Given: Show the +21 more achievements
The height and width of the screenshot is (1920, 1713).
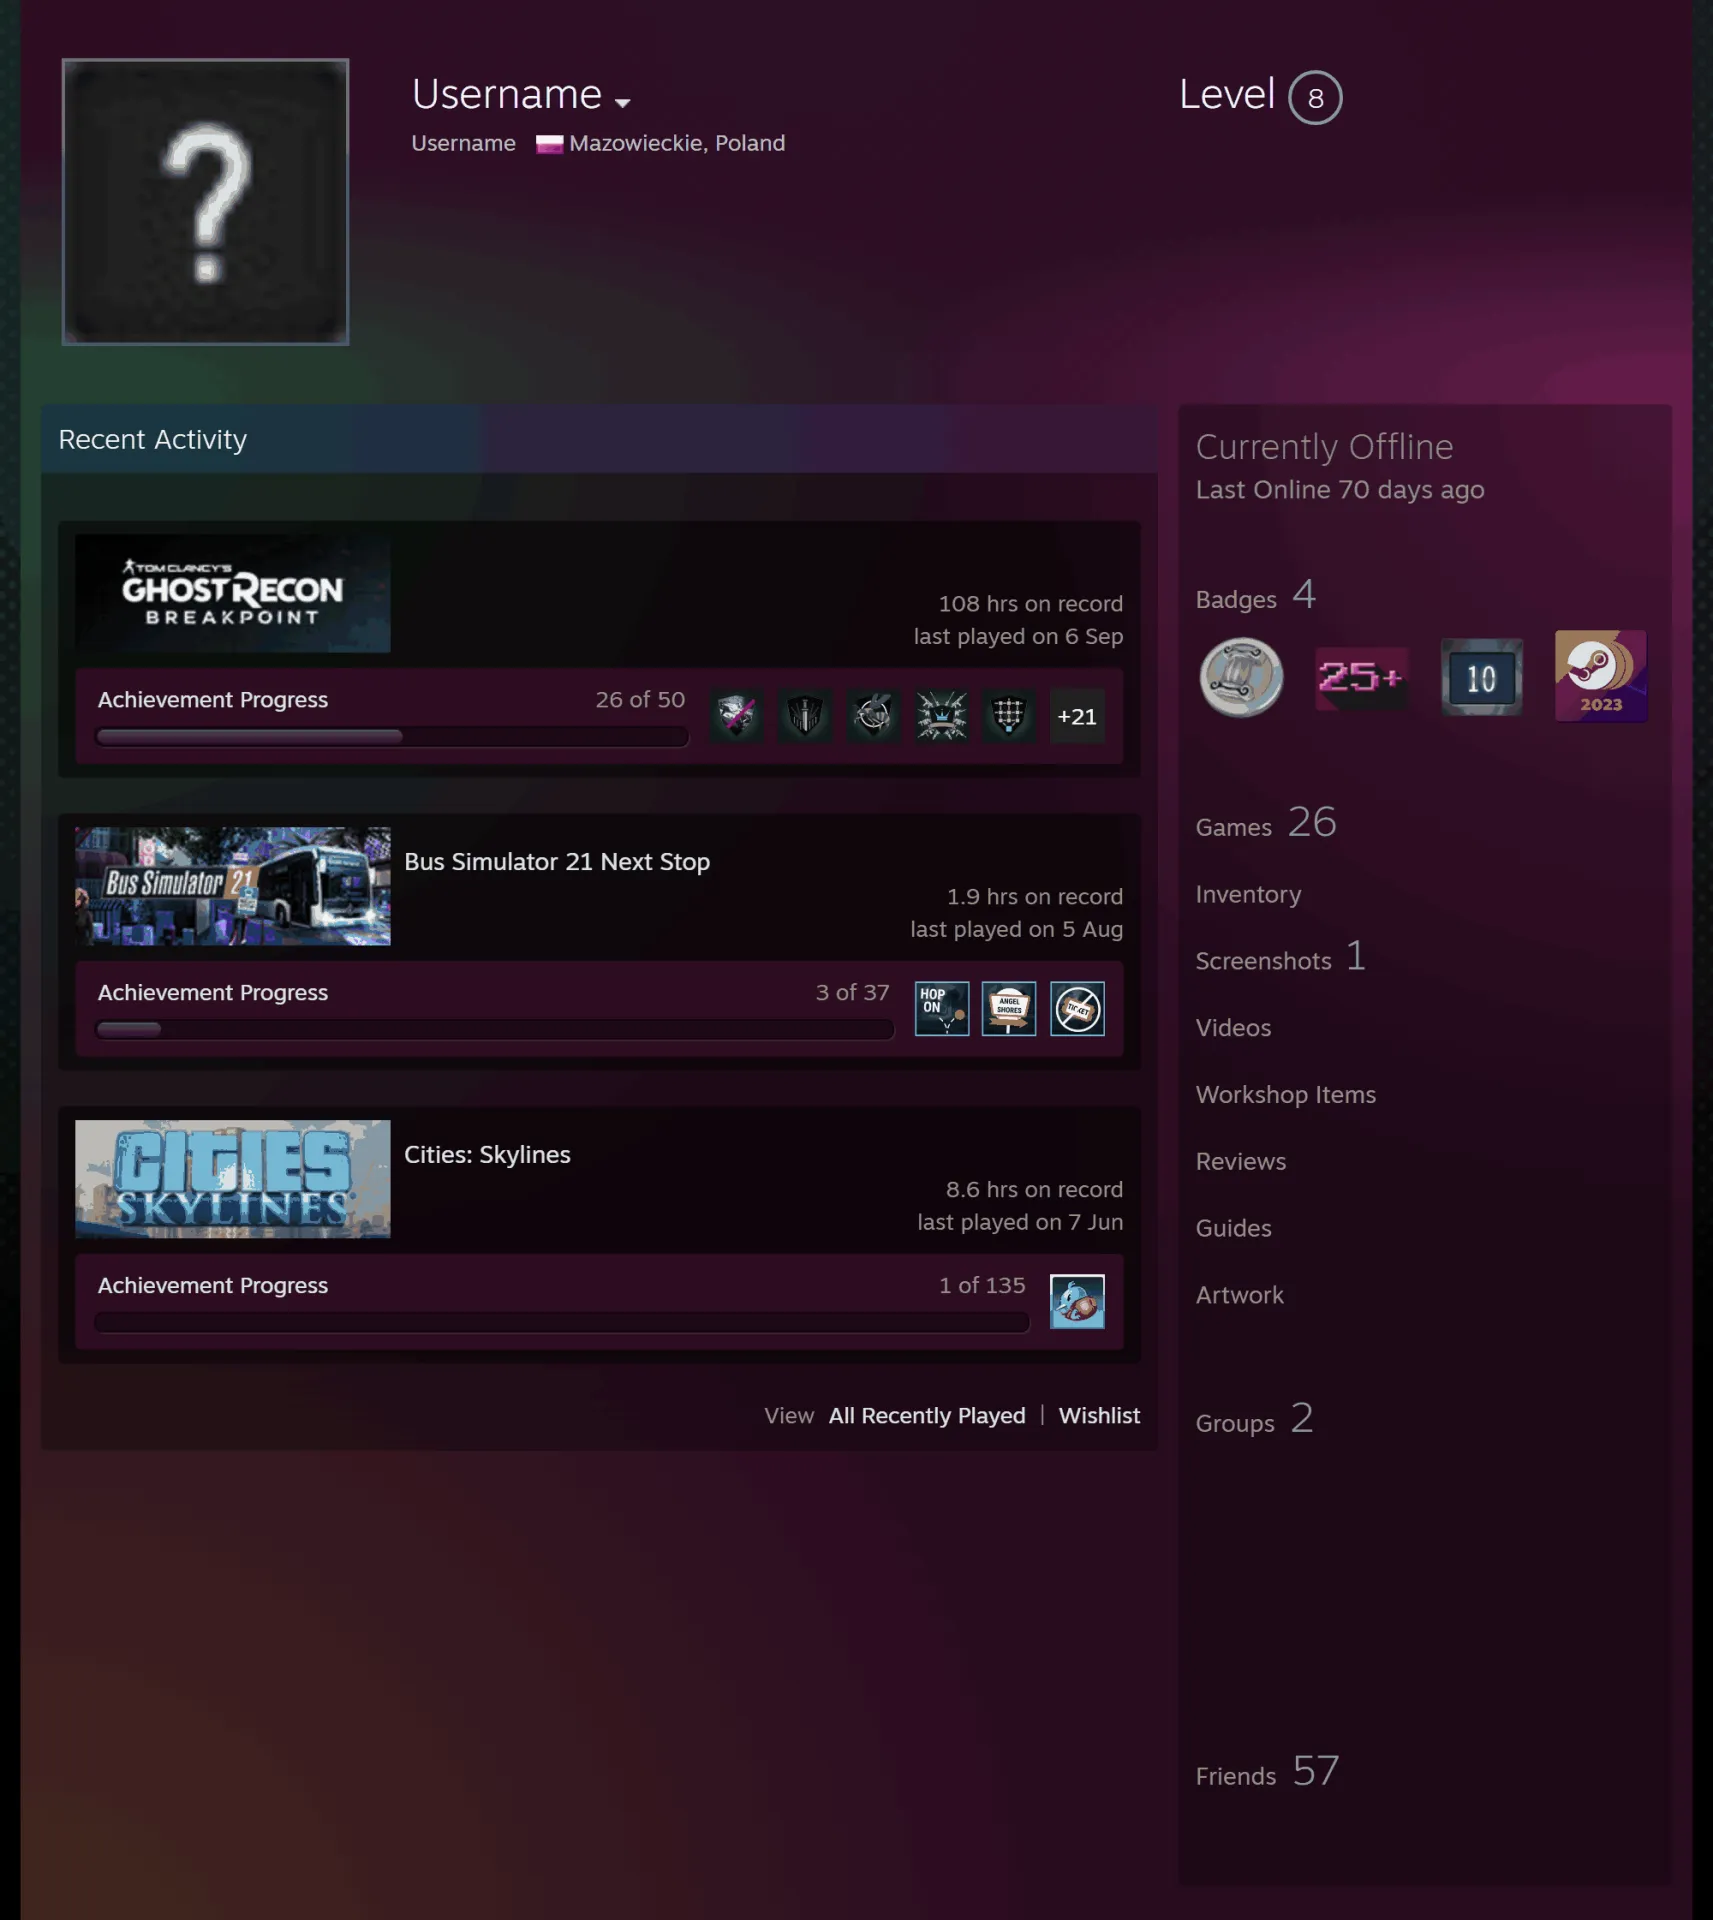Looking at the screenshot, I should point(1077,716).
